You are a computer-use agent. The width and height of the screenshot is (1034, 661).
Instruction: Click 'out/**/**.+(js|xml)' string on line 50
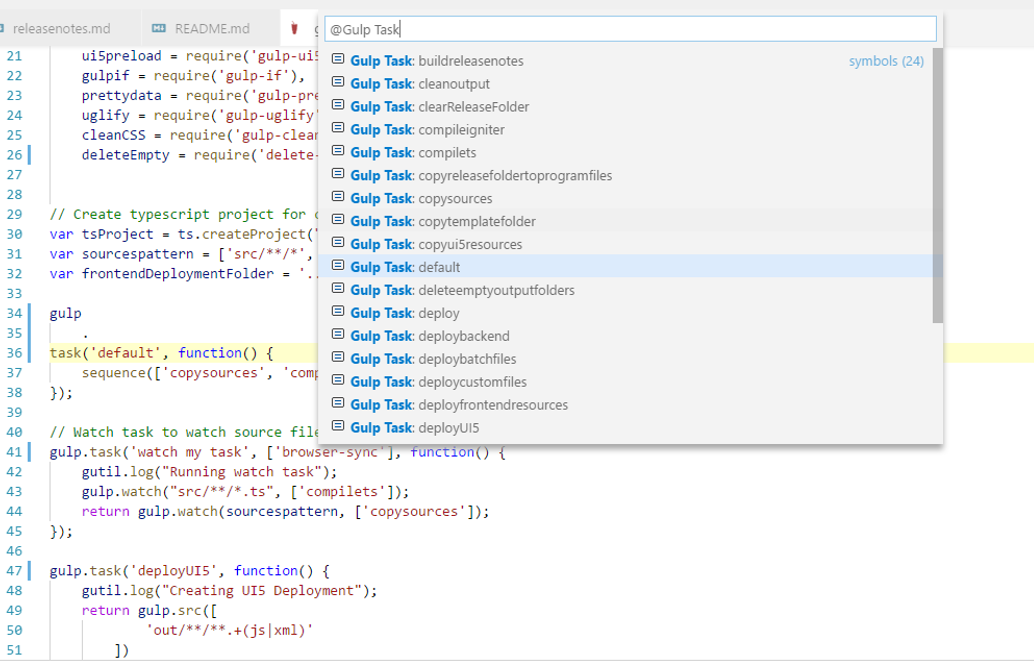[229, 630]
